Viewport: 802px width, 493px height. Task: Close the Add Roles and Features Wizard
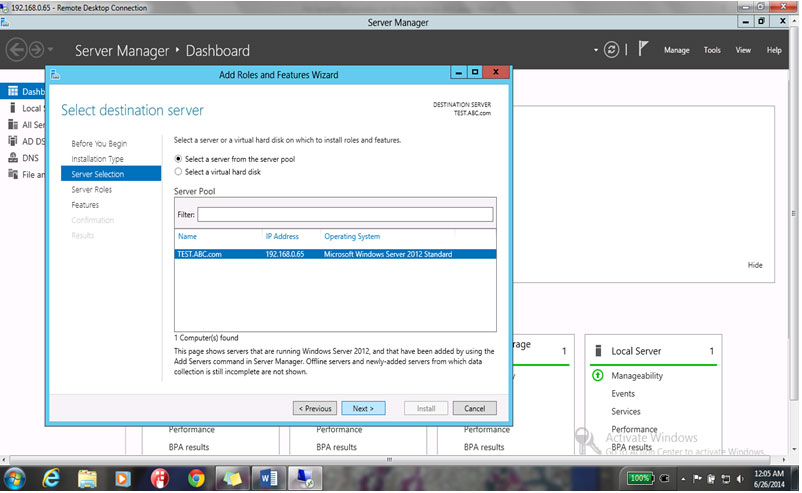pos(496,72)
